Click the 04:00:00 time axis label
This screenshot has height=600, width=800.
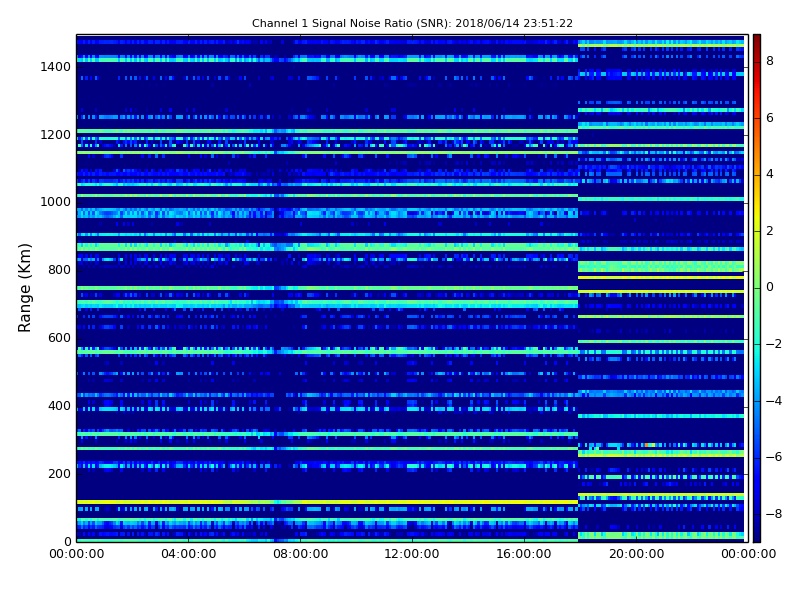click(189, 554)
